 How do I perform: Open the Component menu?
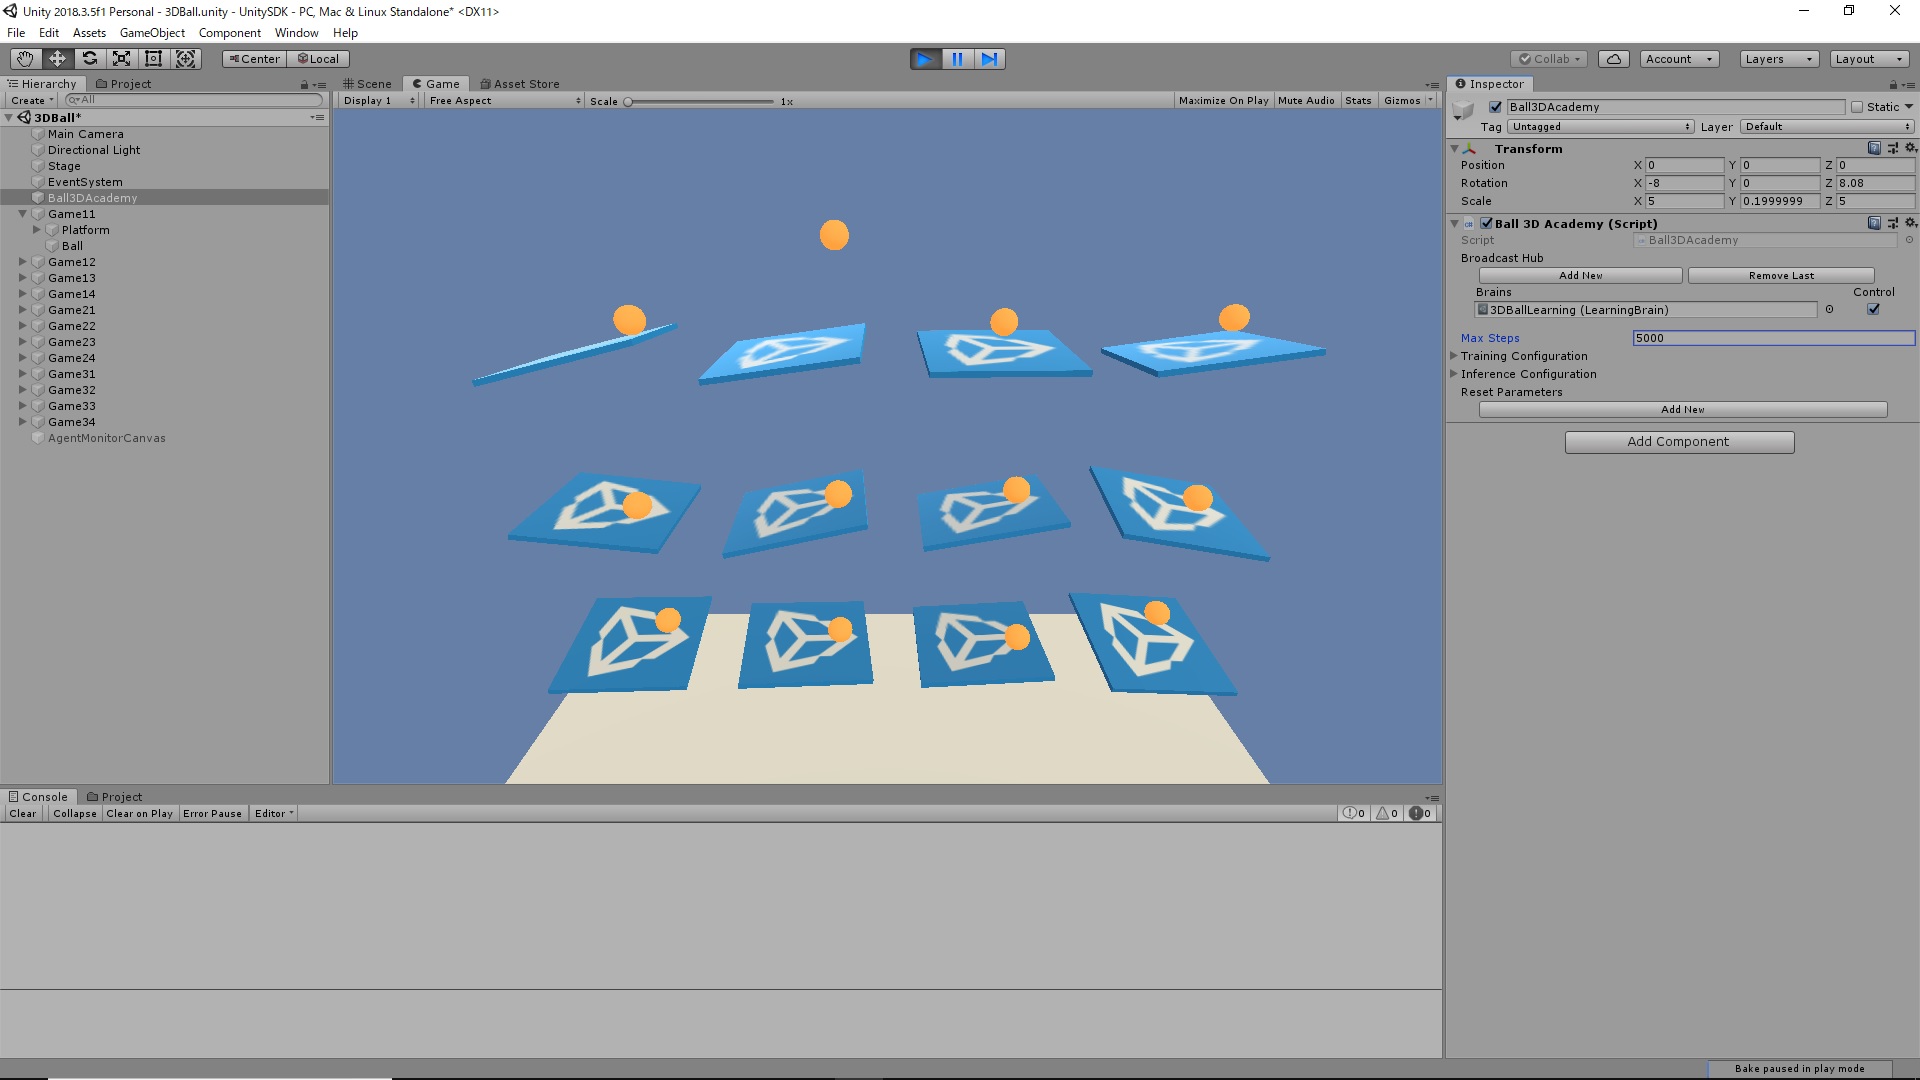(x=229, y=33)
